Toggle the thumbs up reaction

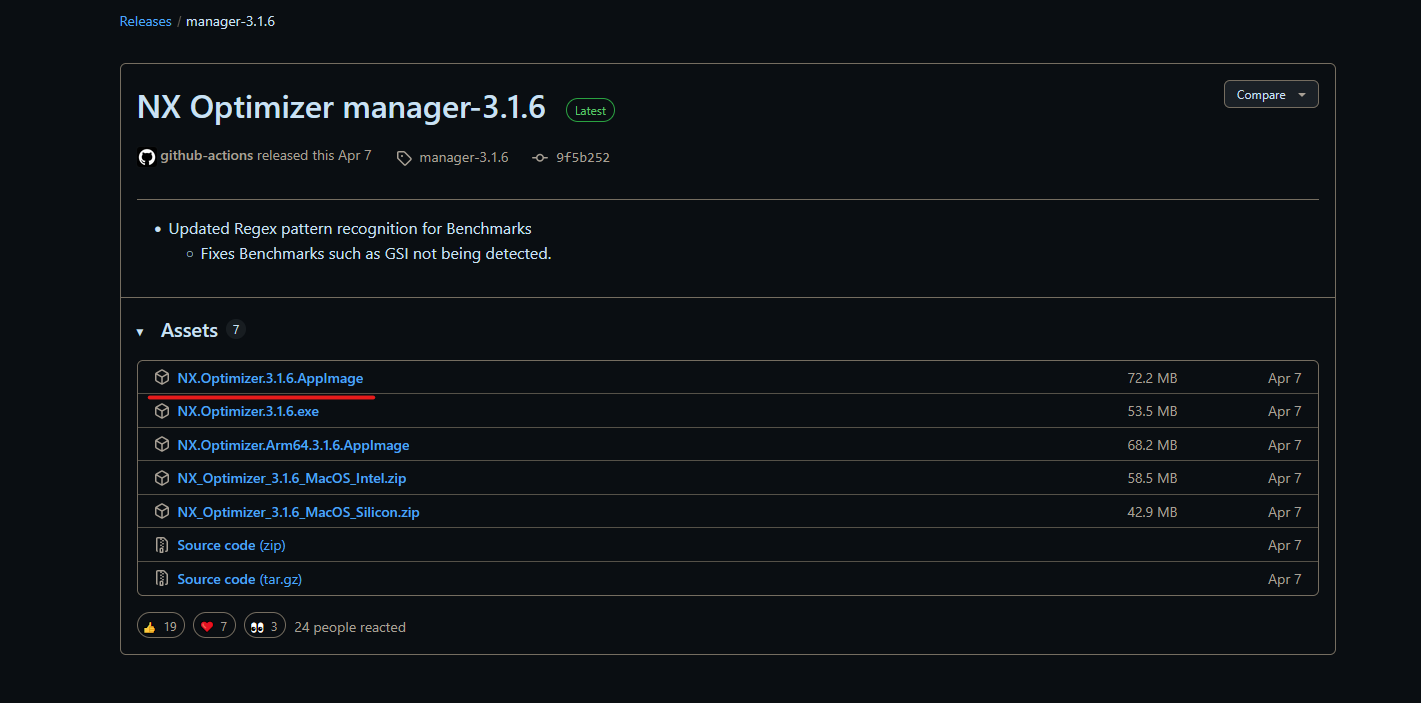(x=161, y=627)
